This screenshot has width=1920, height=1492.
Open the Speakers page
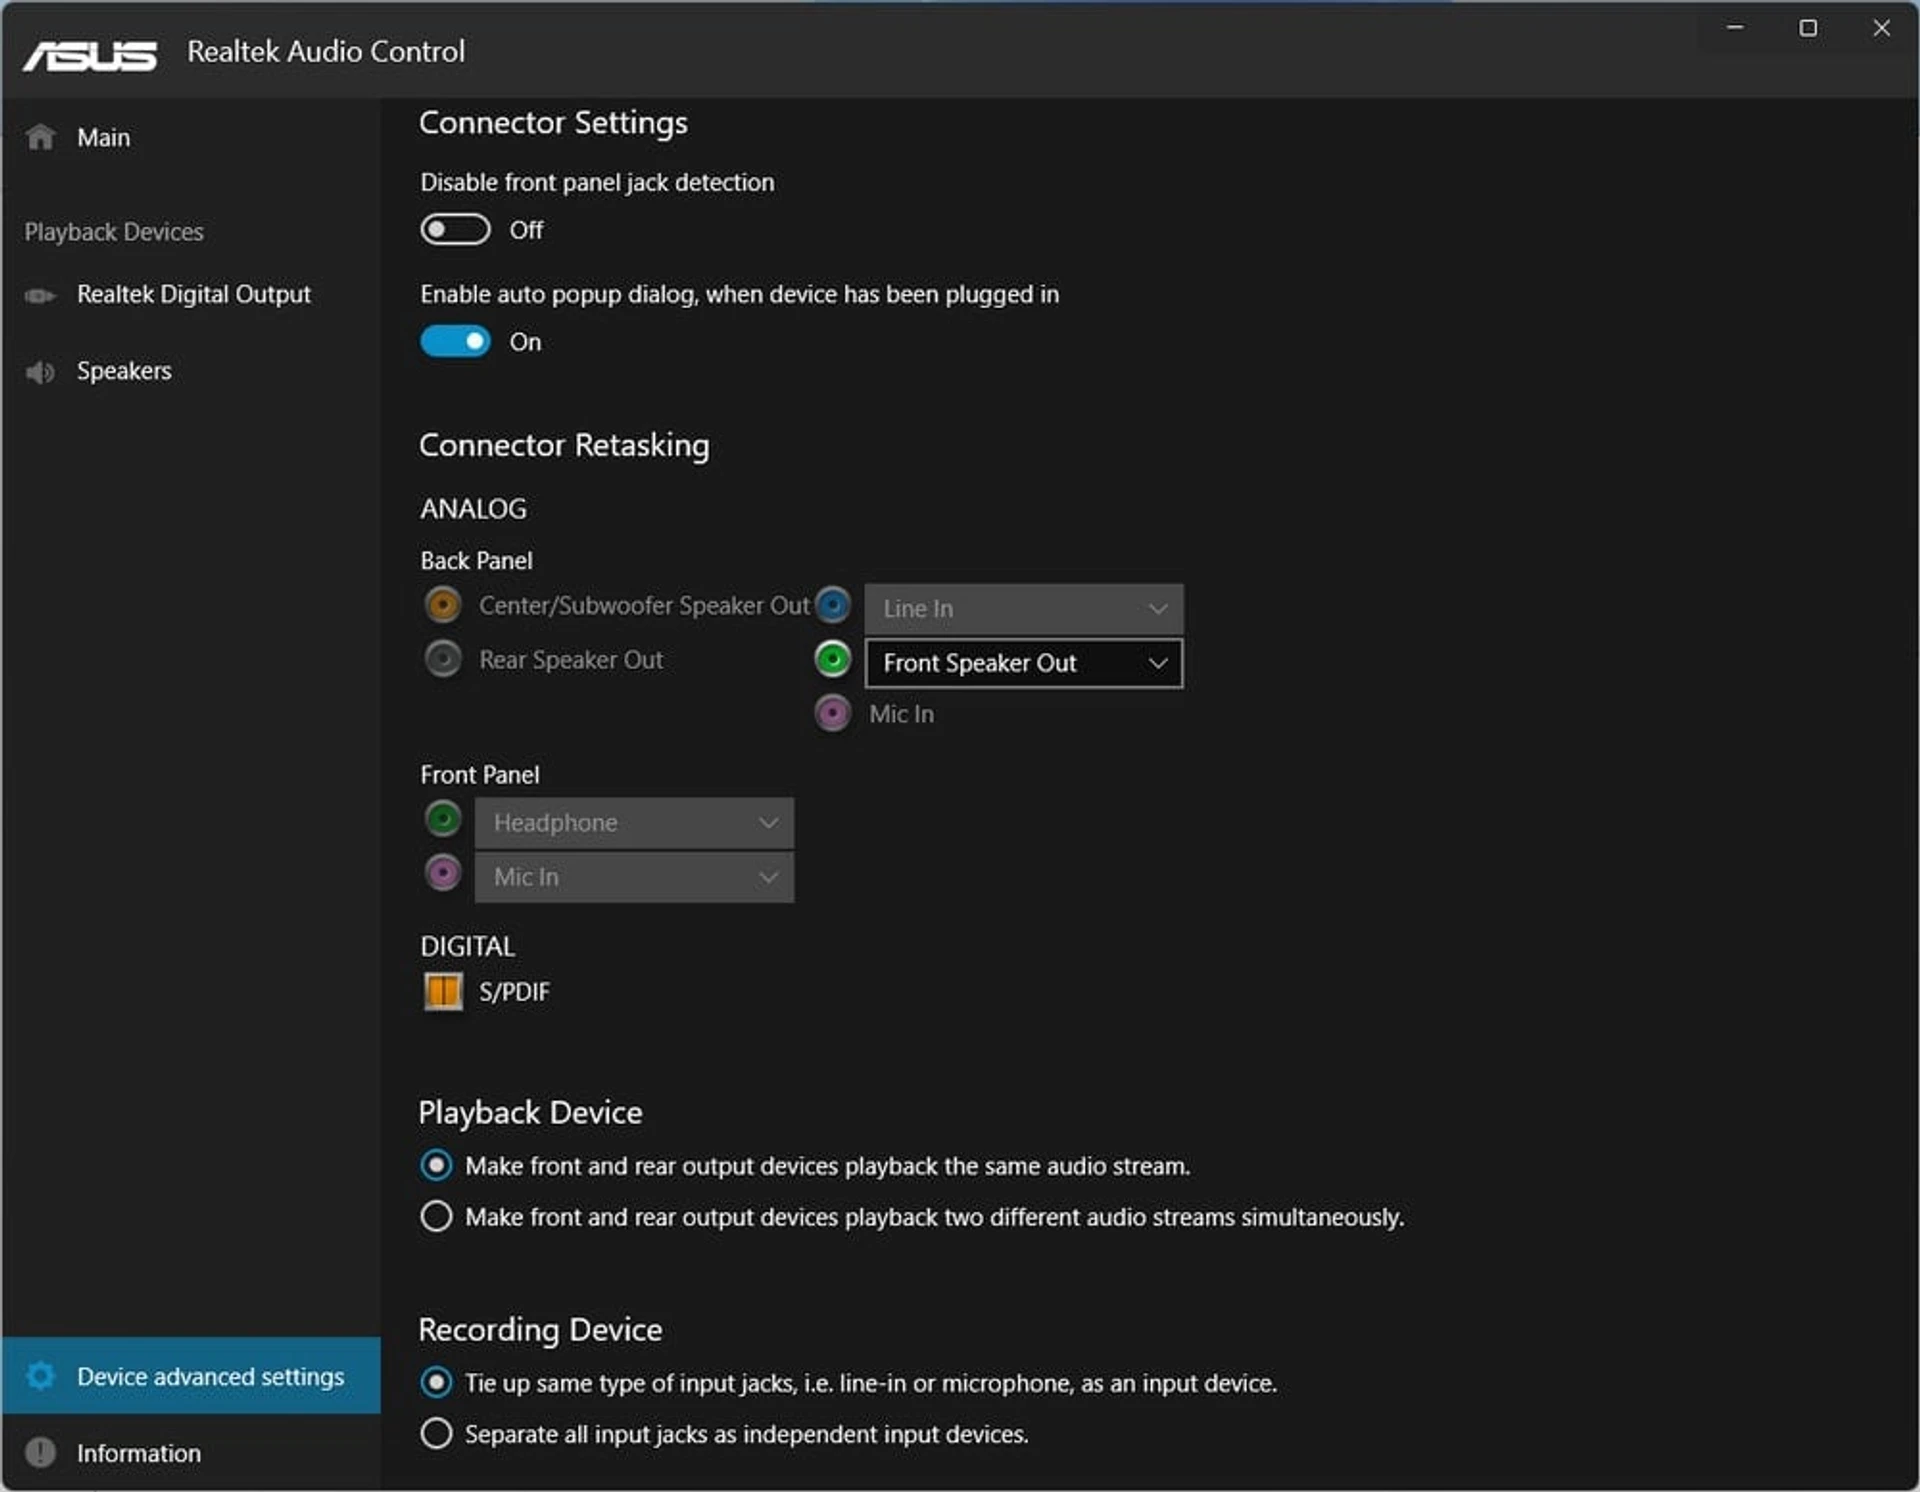[x=190, y=371]
